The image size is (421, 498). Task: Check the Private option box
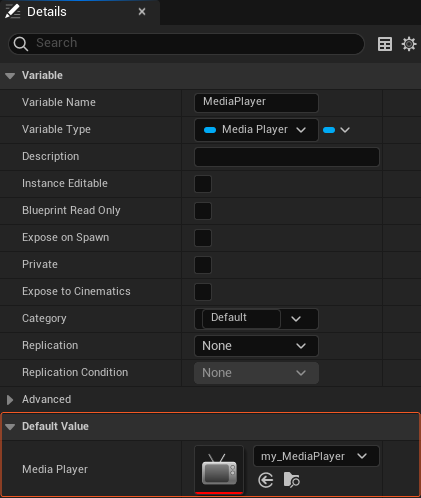point(203,265)
